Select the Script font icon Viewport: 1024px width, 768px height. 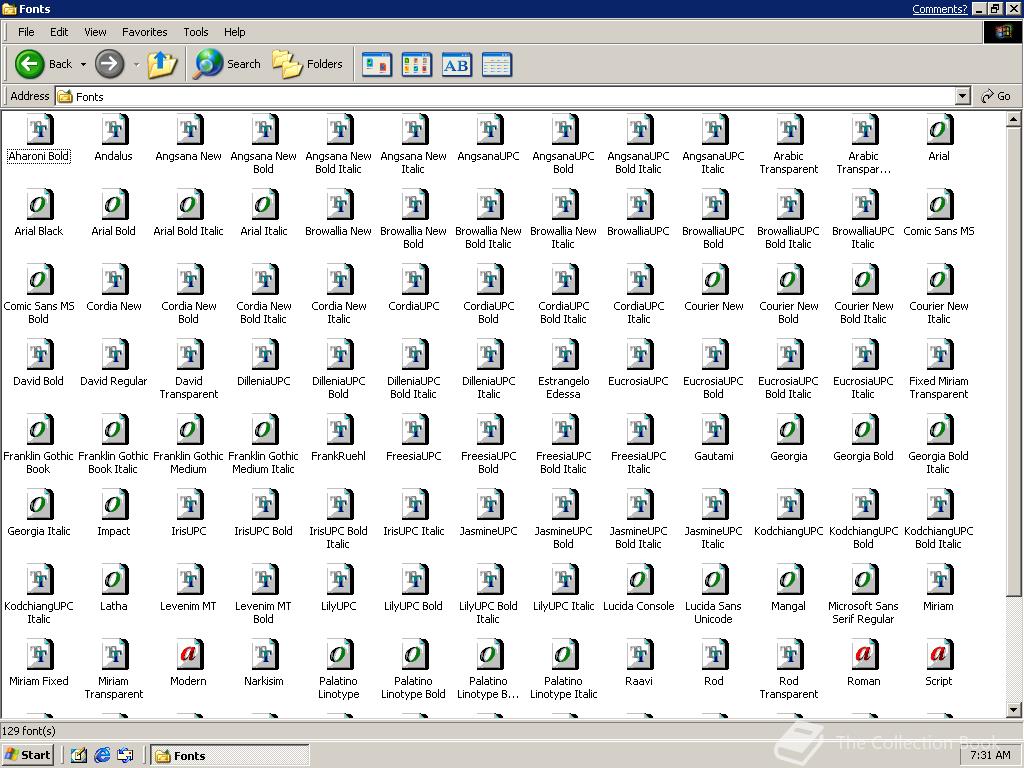pos(939,655)
